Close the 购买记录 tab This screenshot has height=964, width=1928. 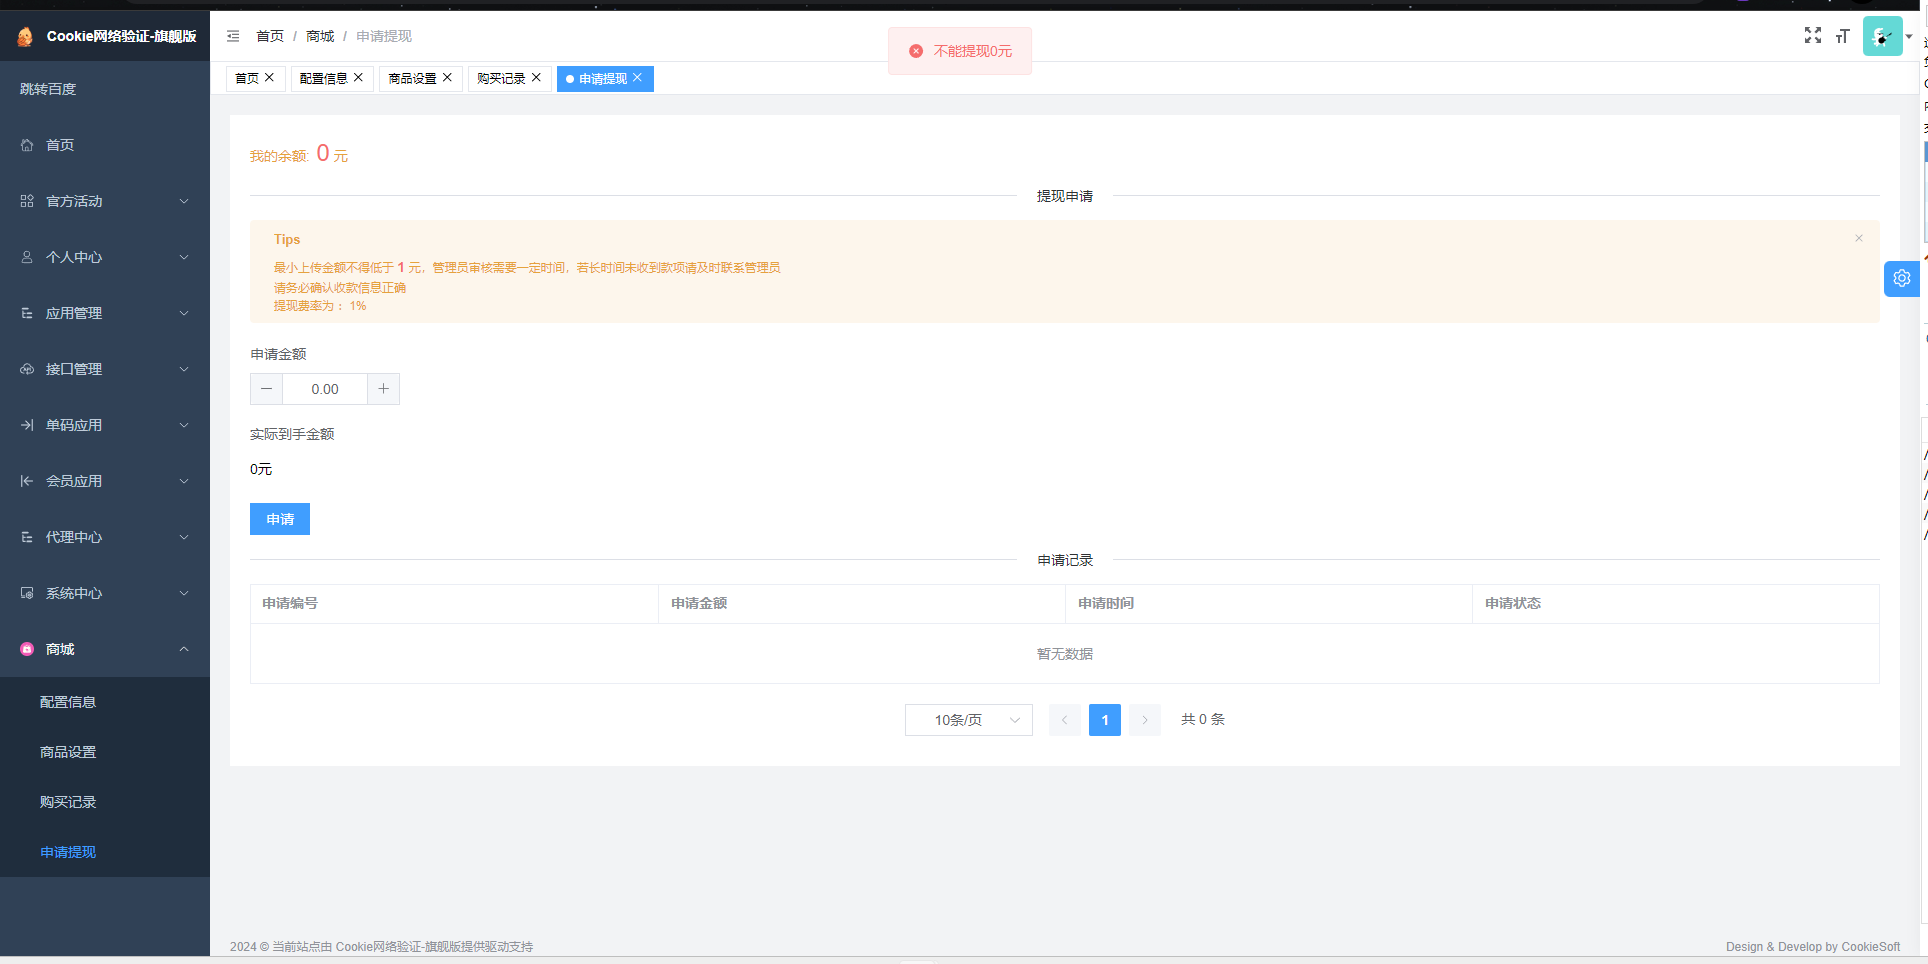click(536, 77)
